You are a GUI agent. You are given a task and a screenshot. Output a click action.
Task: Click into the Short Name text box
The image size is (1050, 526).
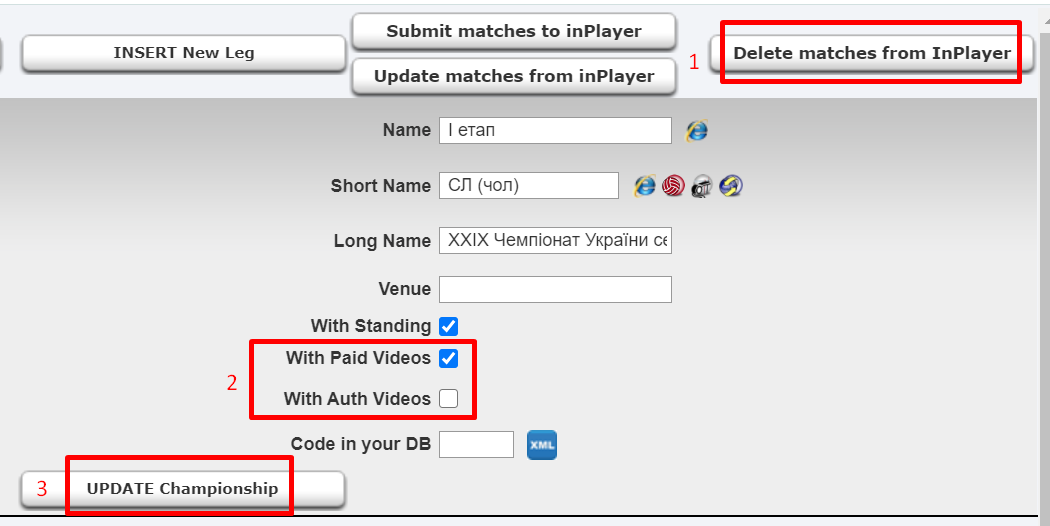[x=529, y=186]
